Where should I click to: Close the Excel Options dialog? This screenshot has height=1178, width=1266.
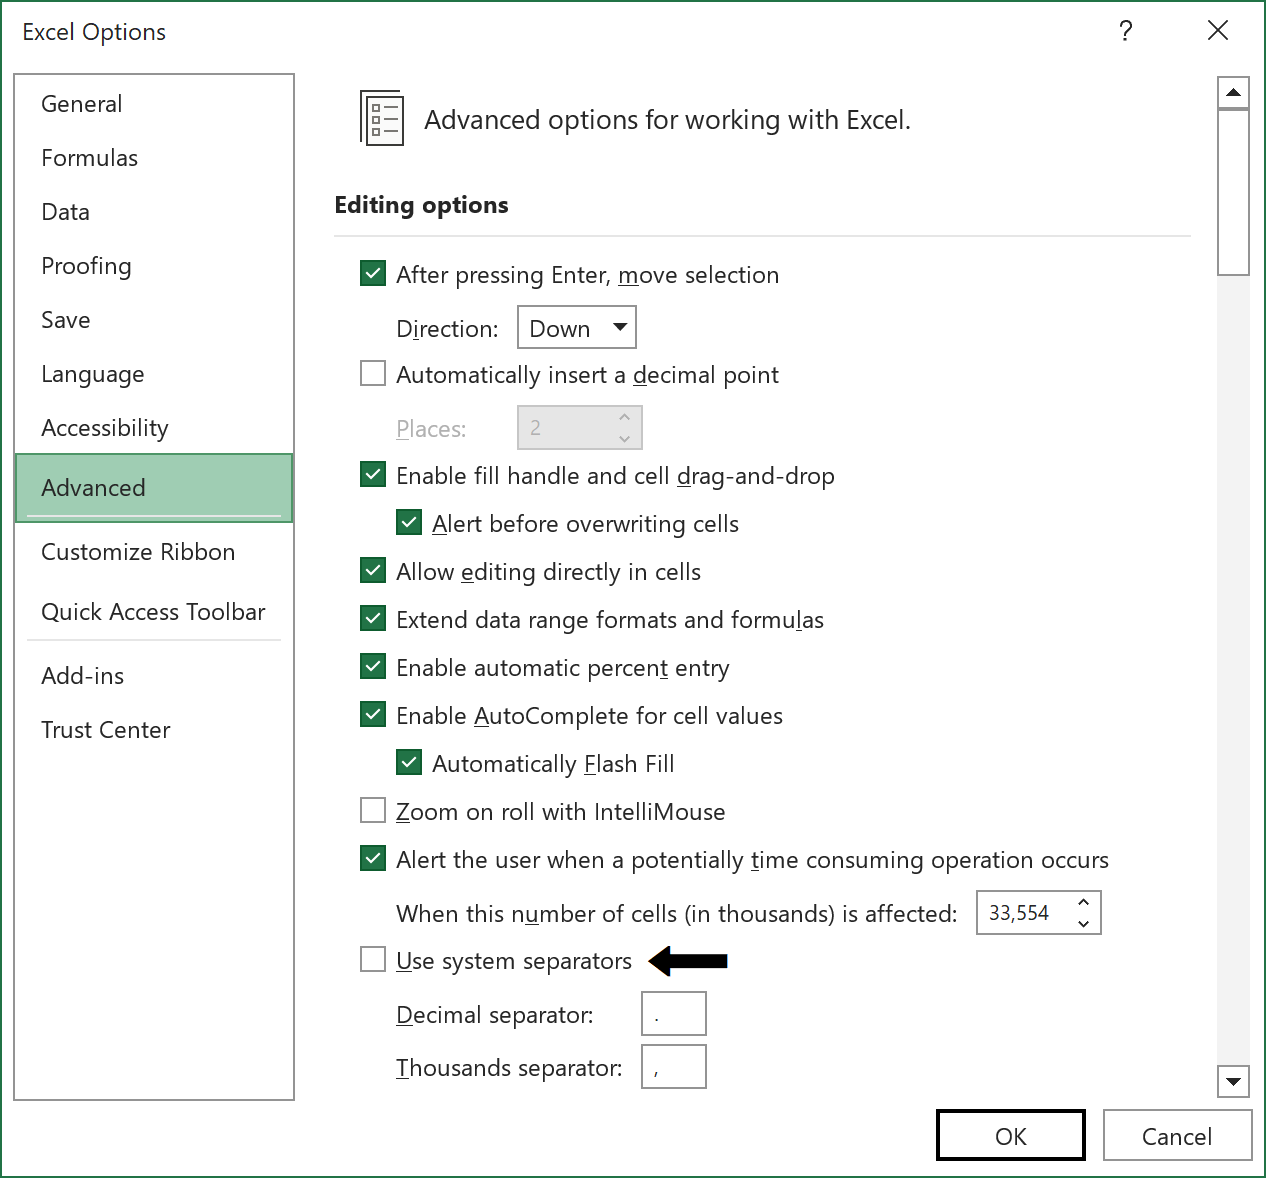click(1218, 31)
